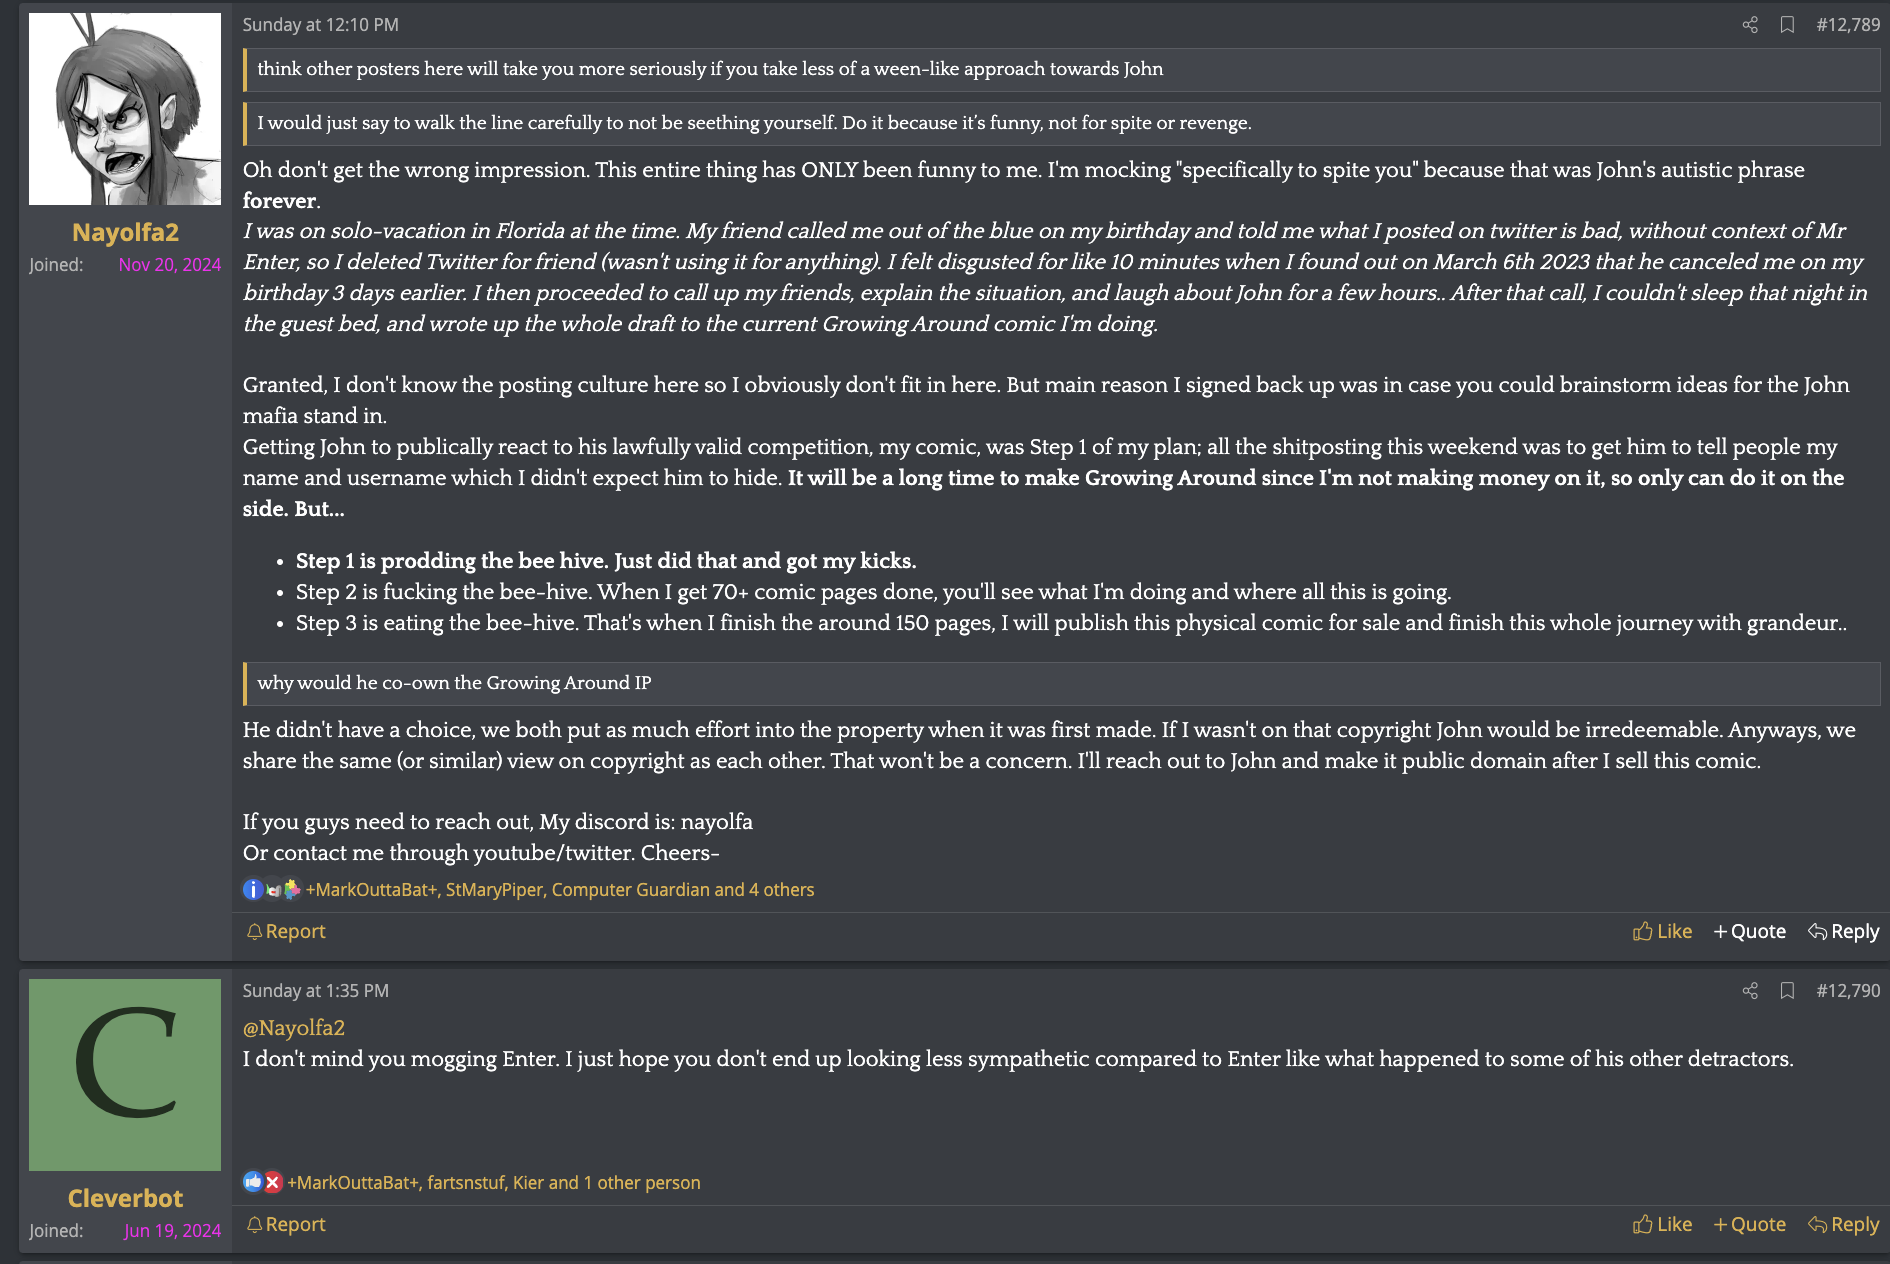Report Cleverbot's post
1890x1264 pixels.
(x=286, y=1224)
